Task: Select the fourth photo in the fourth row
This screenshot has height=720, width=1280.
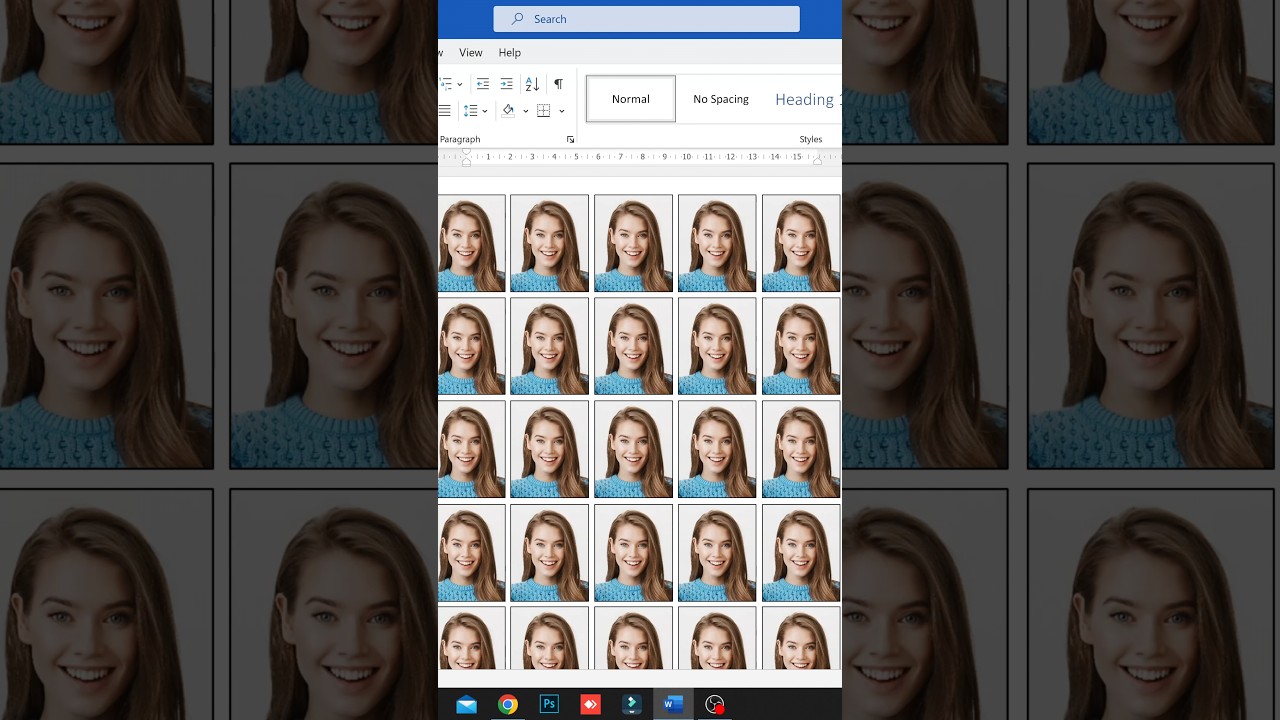Action: pyautogui.click(x=717, y=553)
